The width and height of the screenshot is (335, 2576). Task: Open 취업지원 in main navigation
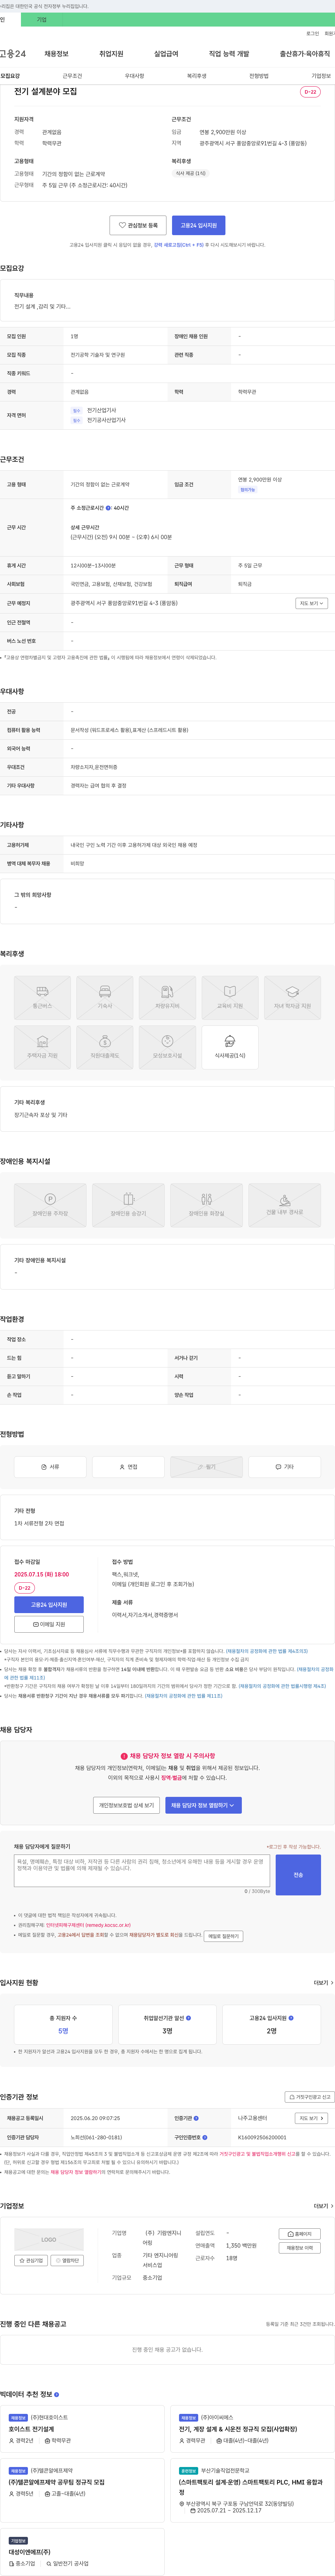point(111,54)
